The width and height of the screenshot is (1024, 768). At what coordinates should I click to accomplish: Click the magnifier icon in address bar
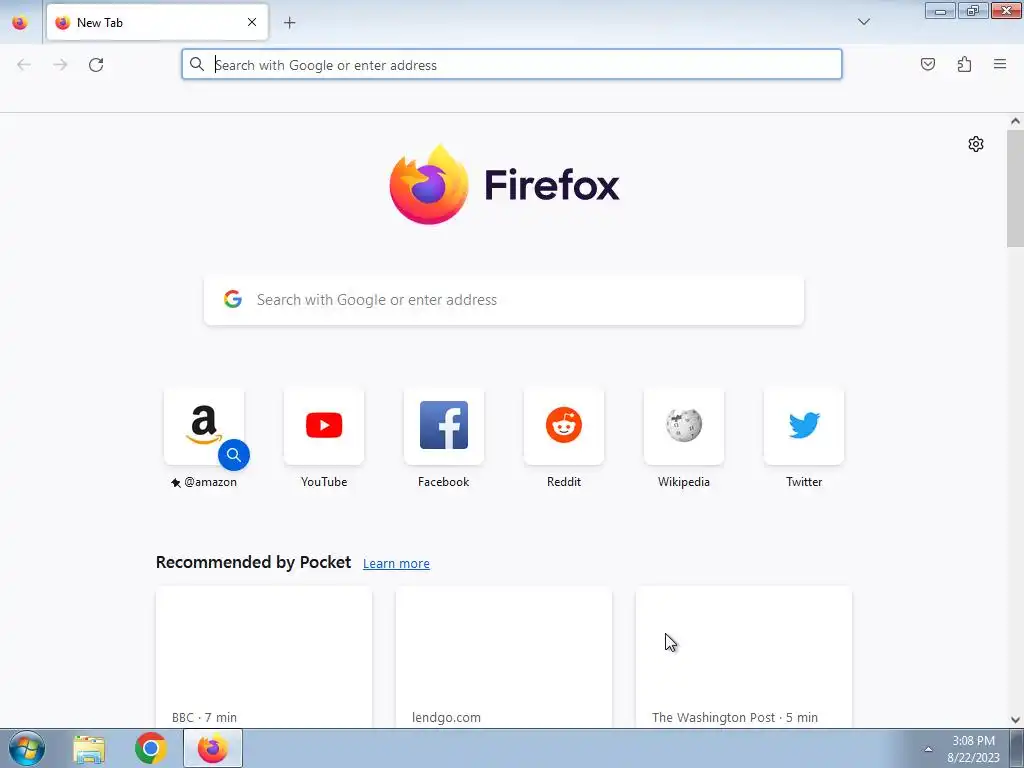click(197, 64)
